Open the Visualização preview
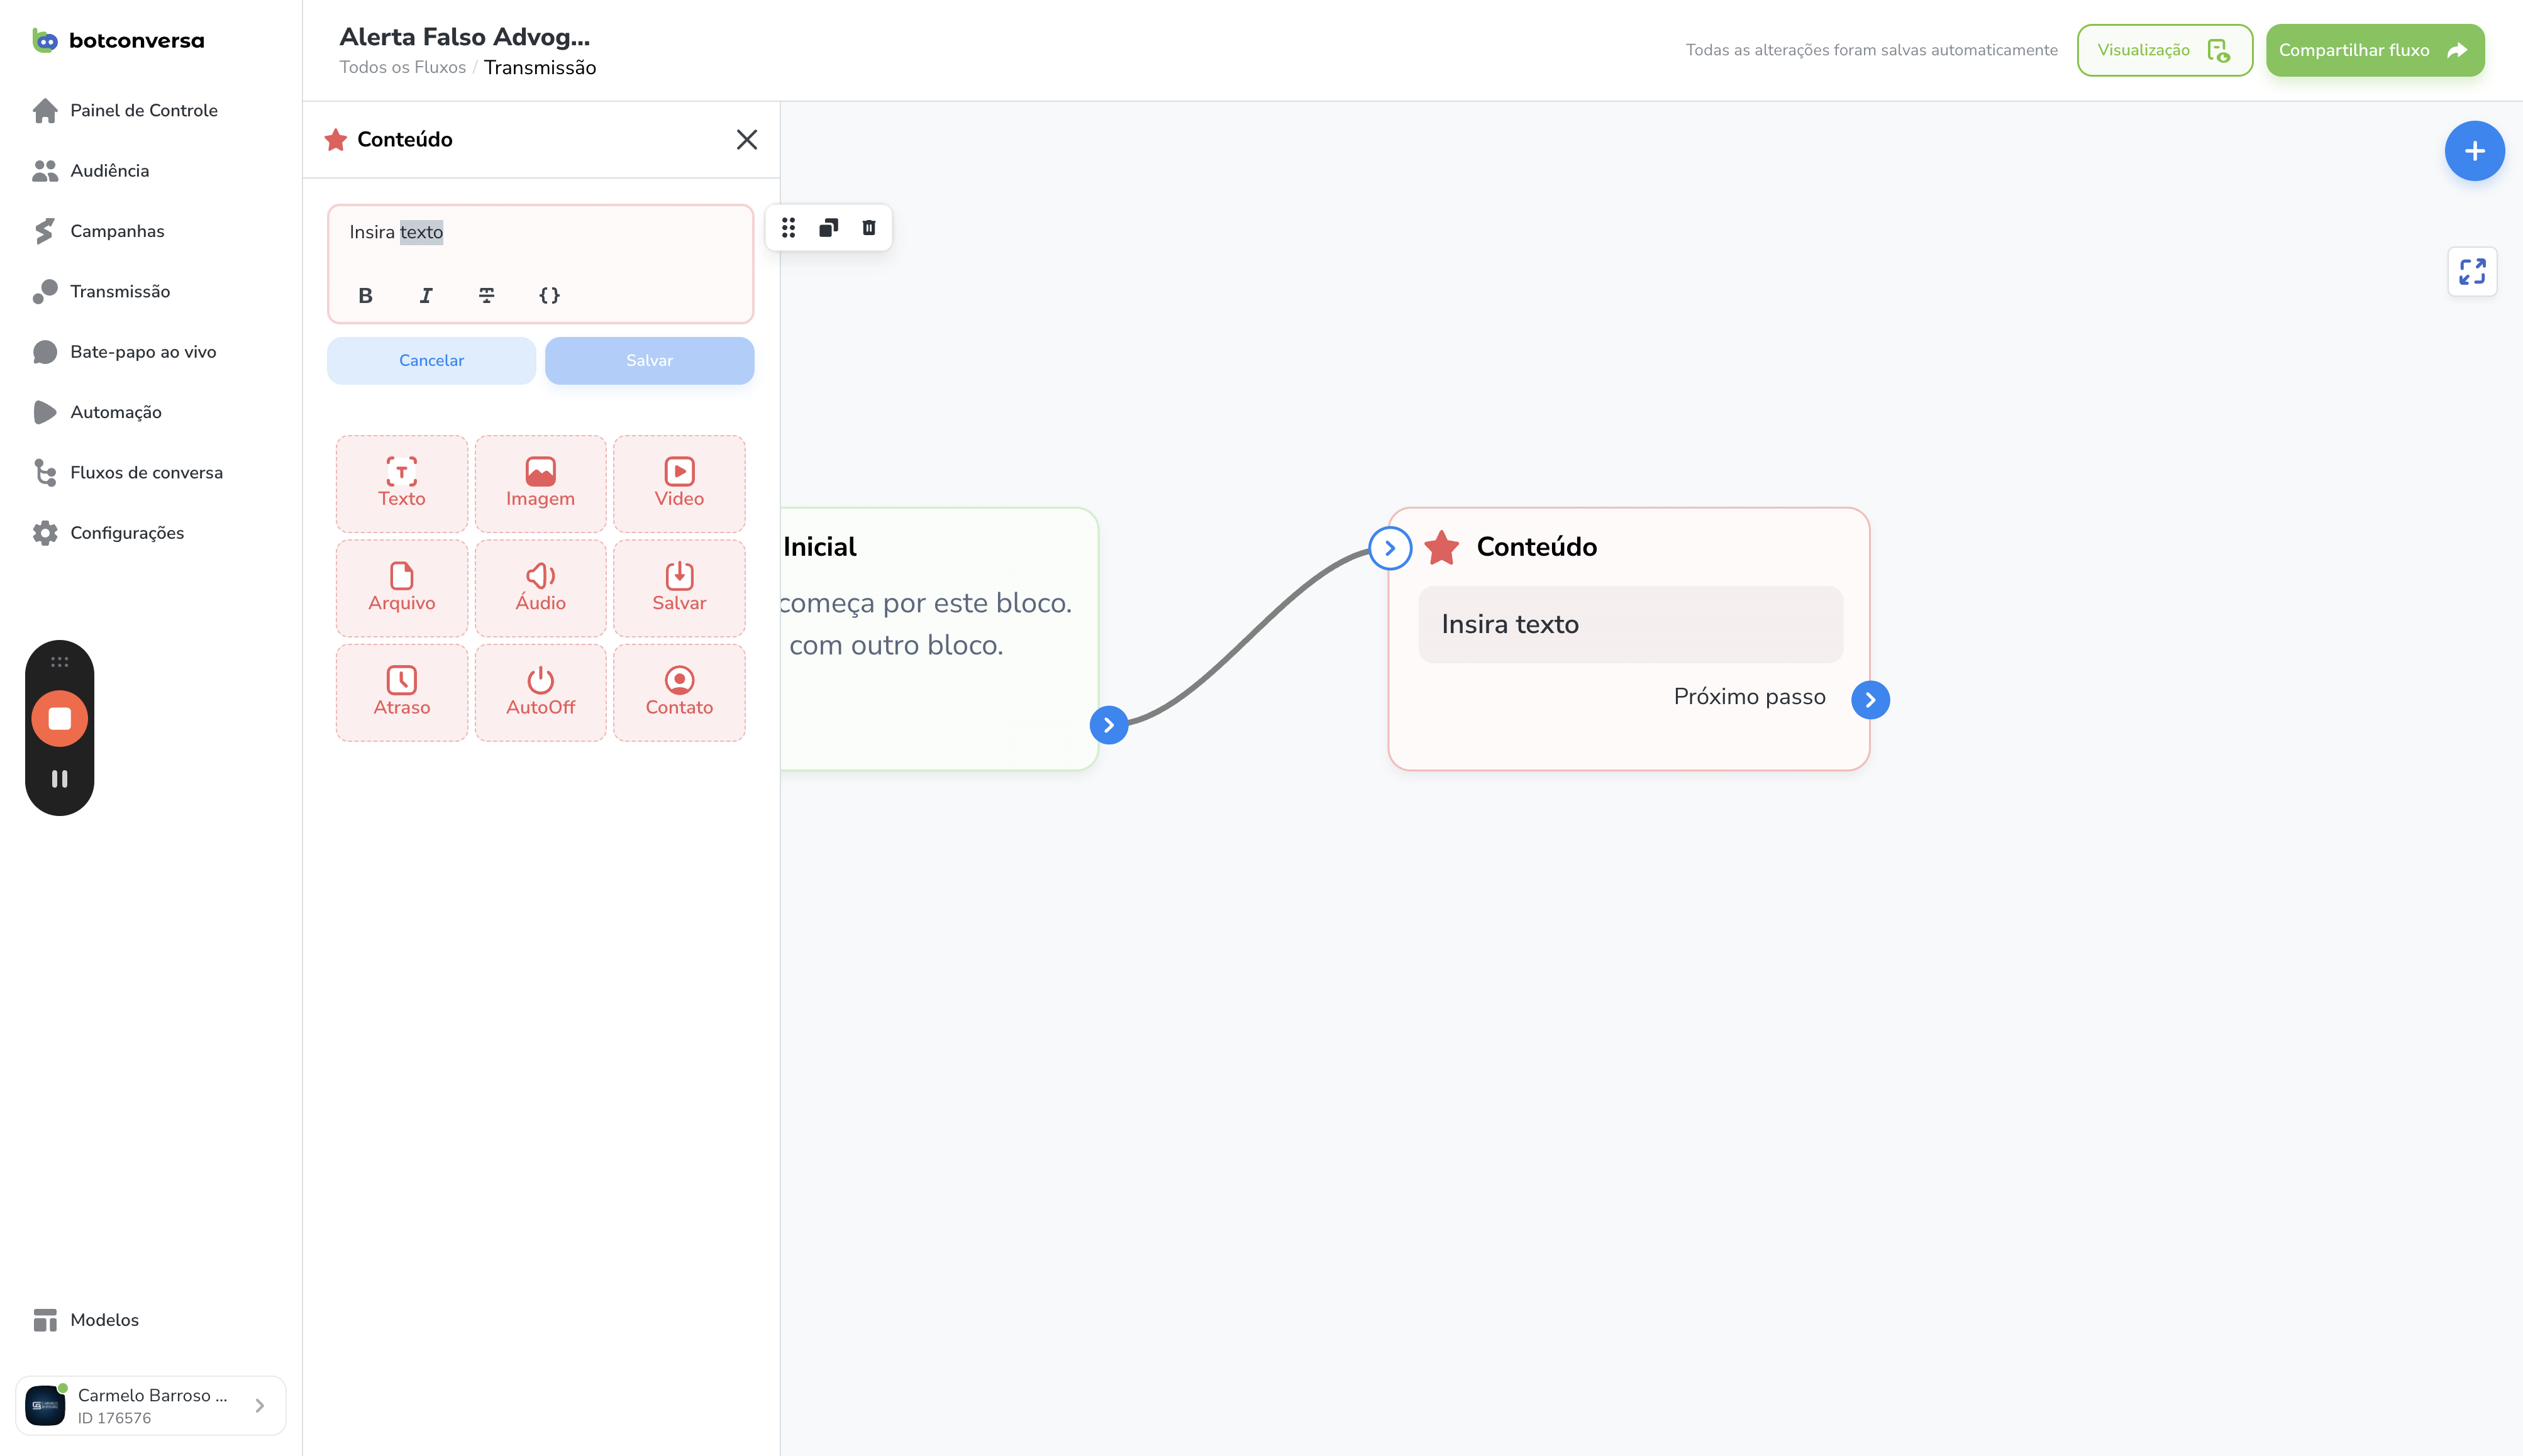Screen dimensions: 2523x1456 pos(2164,50)
